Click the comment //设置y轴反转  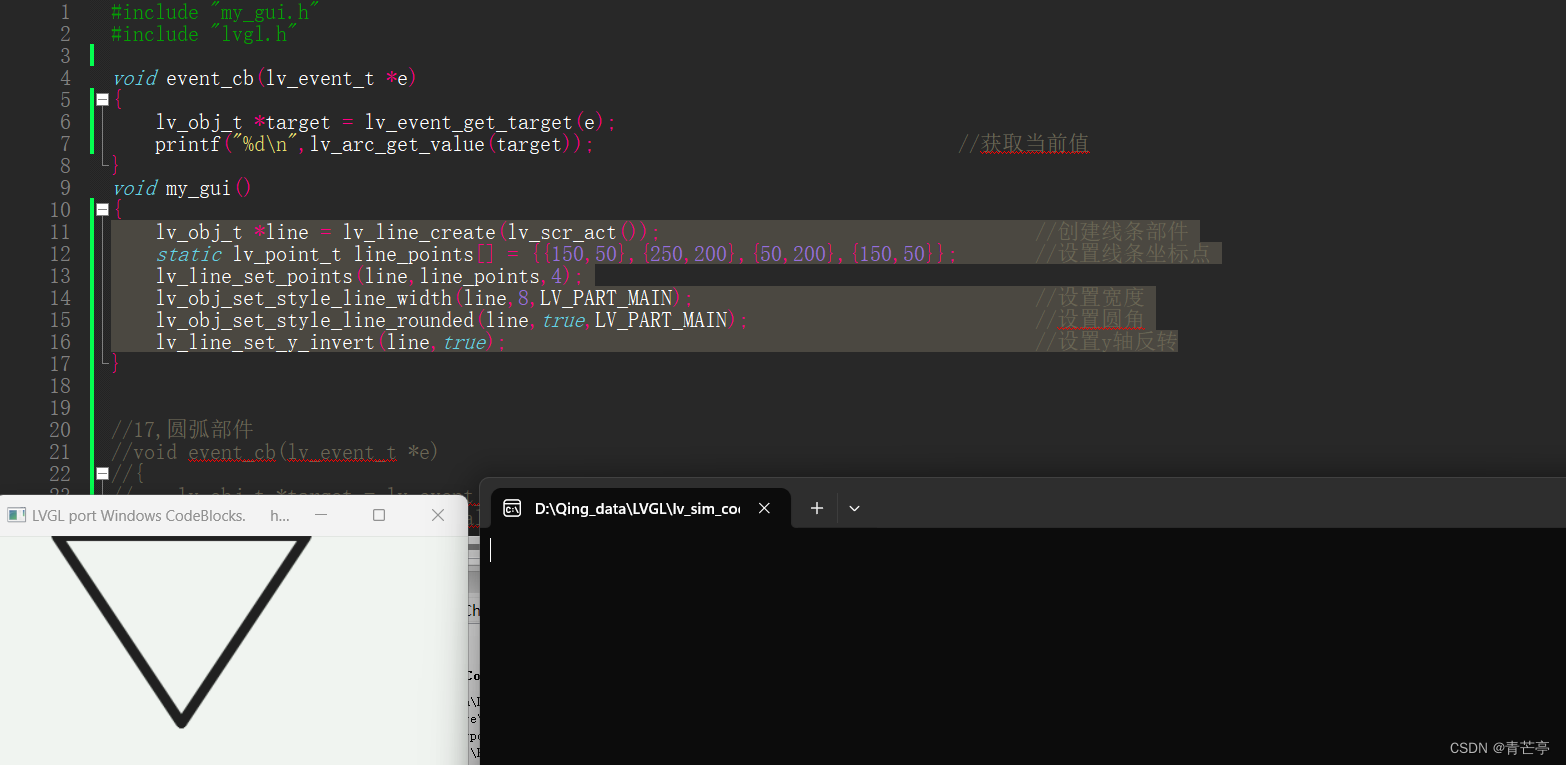1106,342
